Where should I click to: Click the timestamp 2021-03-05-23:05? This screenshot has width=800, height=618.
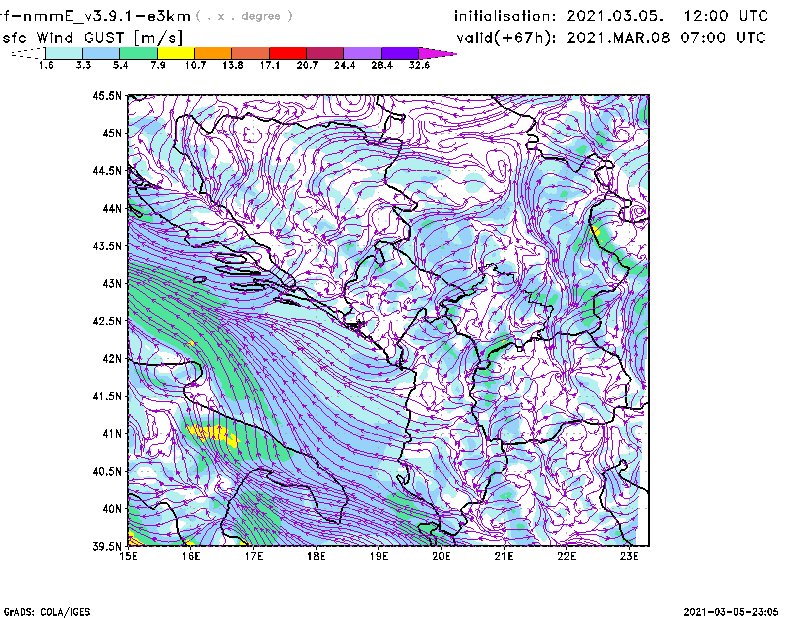[x=731, y=612]
